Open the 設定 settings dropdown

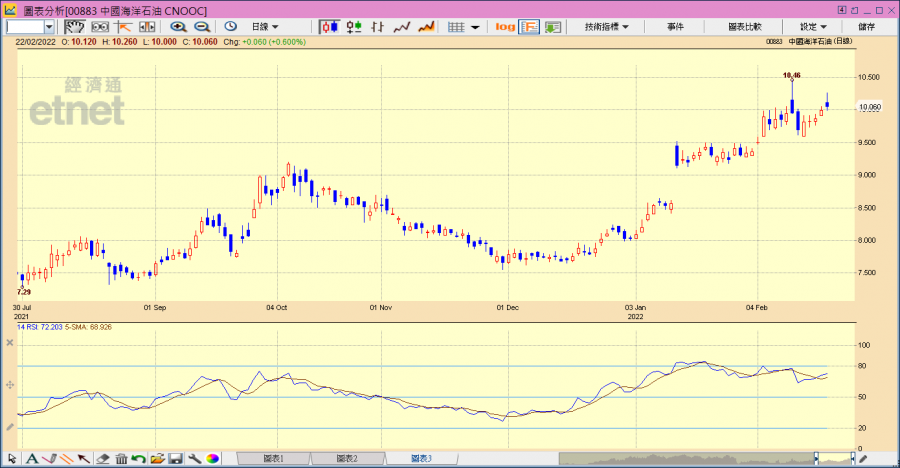(813, 27)
